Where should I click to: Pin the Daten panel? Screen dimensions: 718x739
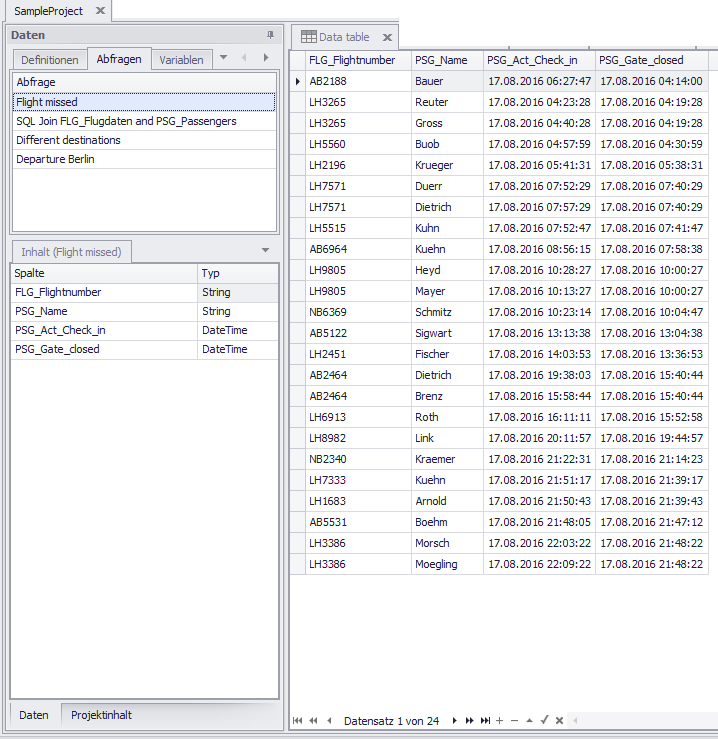(x=270, y=35)
